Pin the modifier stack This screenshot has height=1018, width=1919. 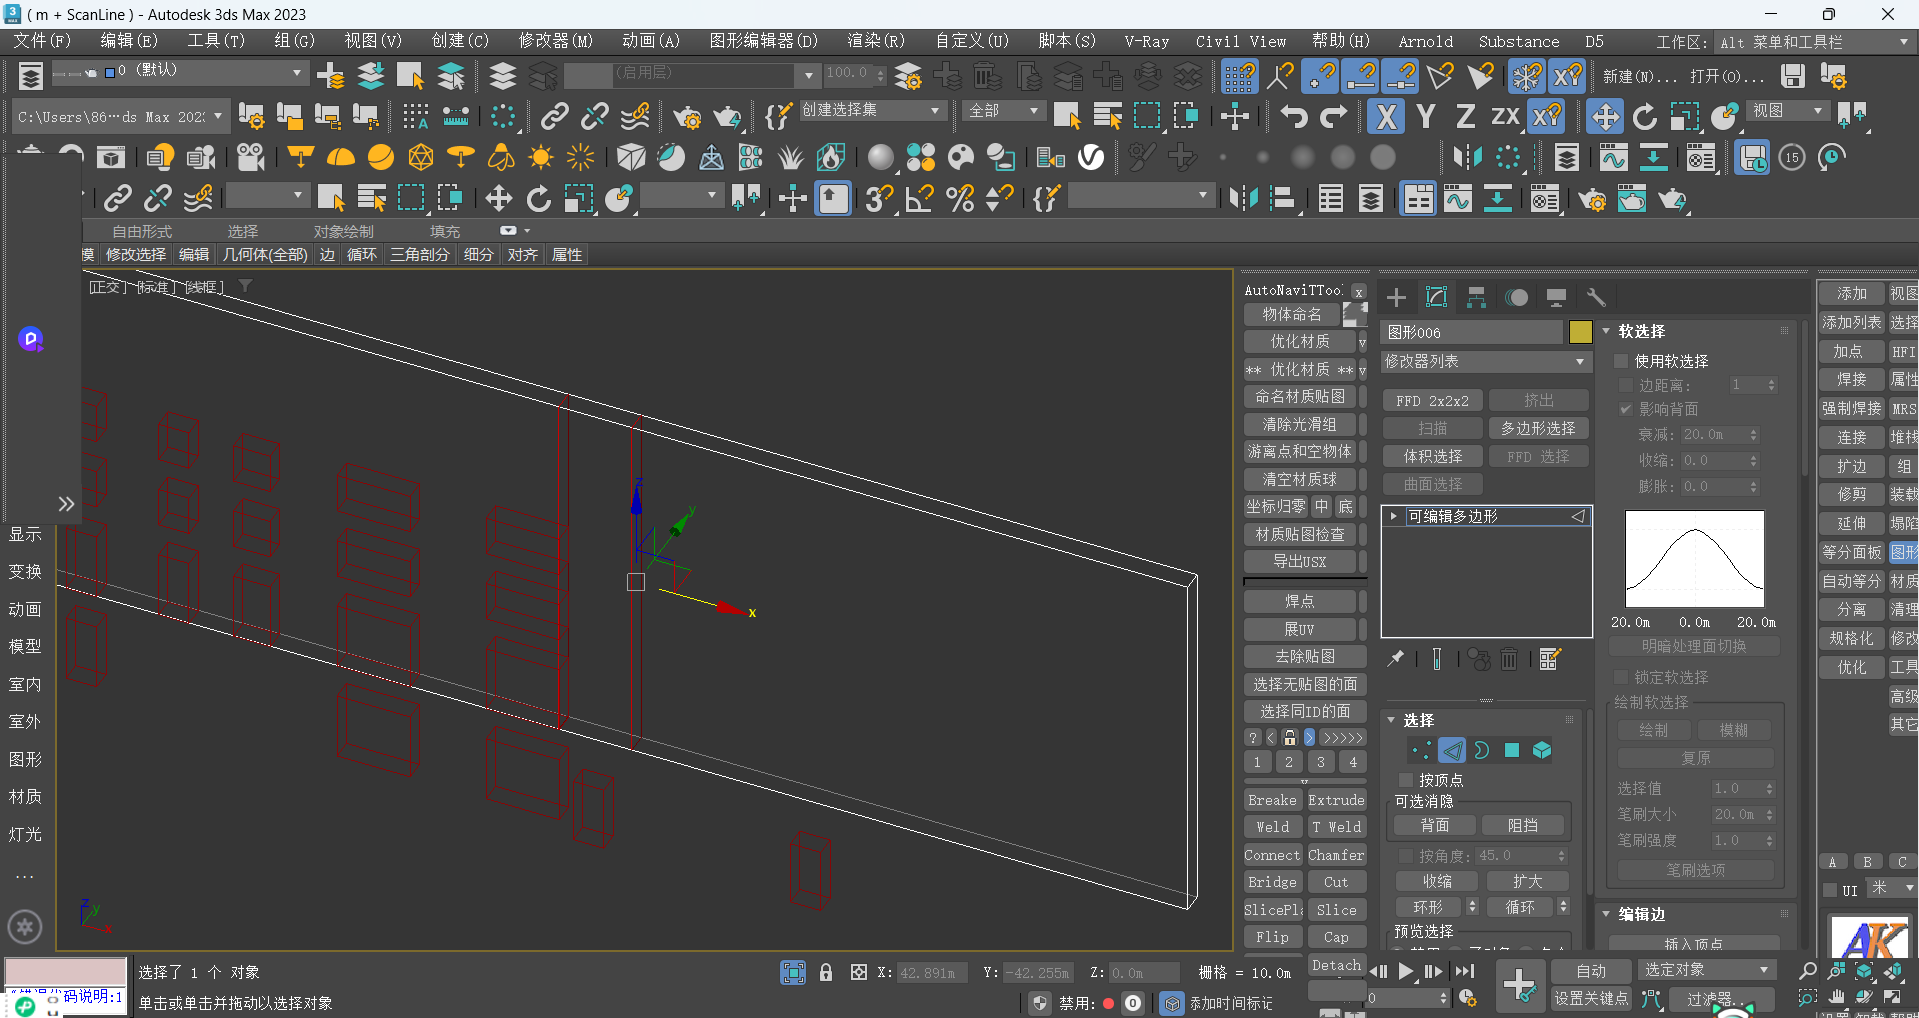[x=1396, y=658]
